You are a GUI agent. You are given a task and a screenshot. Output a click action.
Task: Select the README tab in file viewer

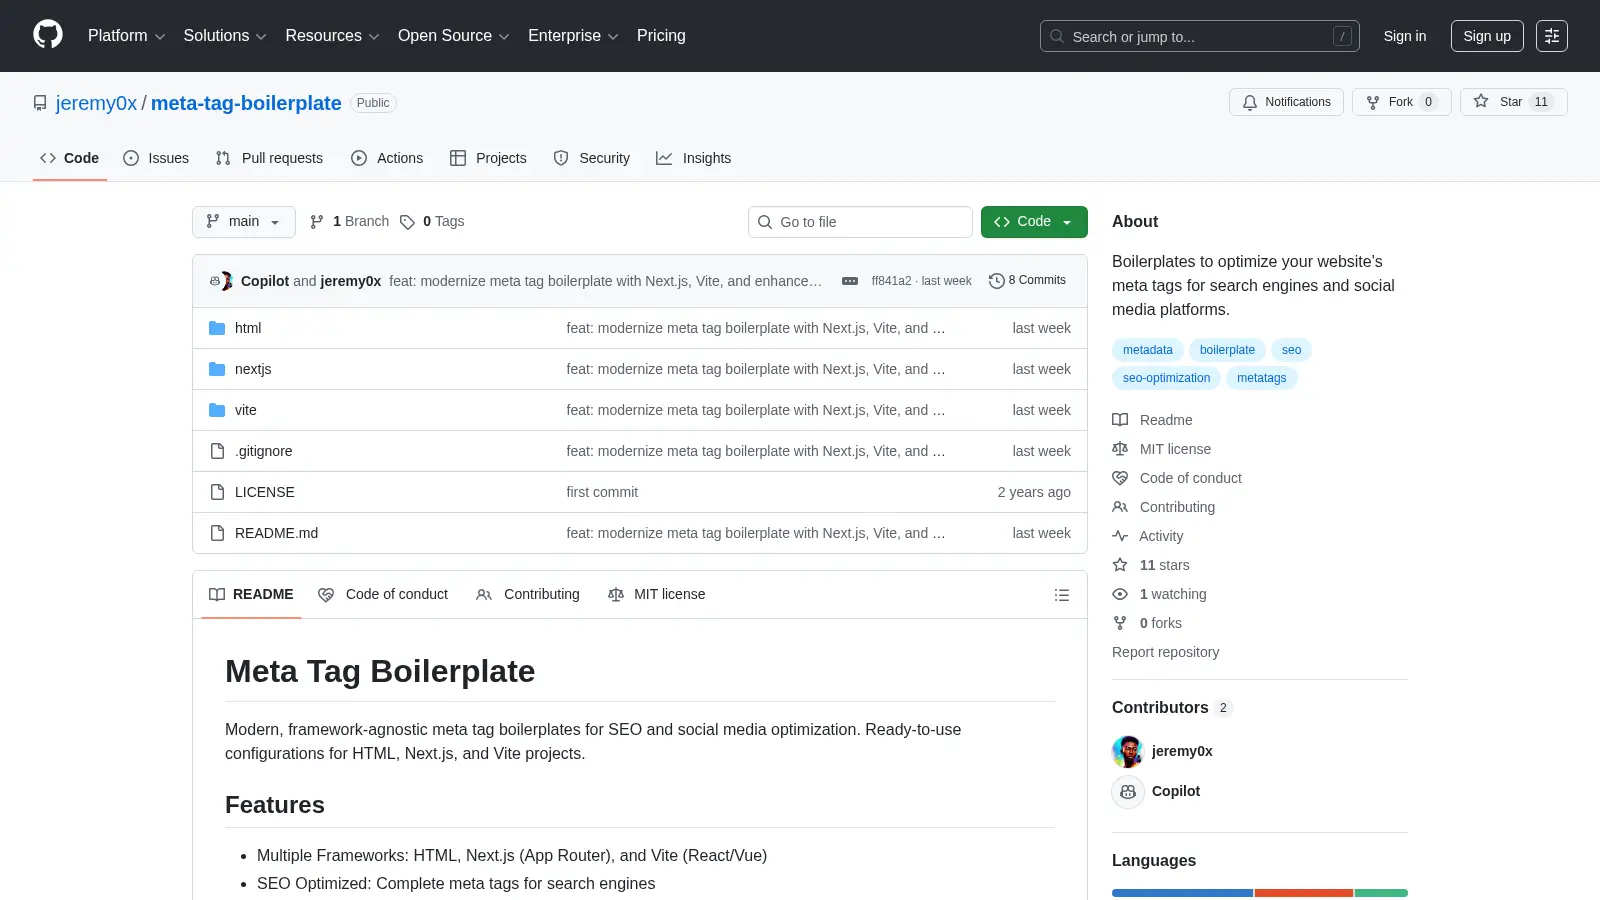click(251, 595)
